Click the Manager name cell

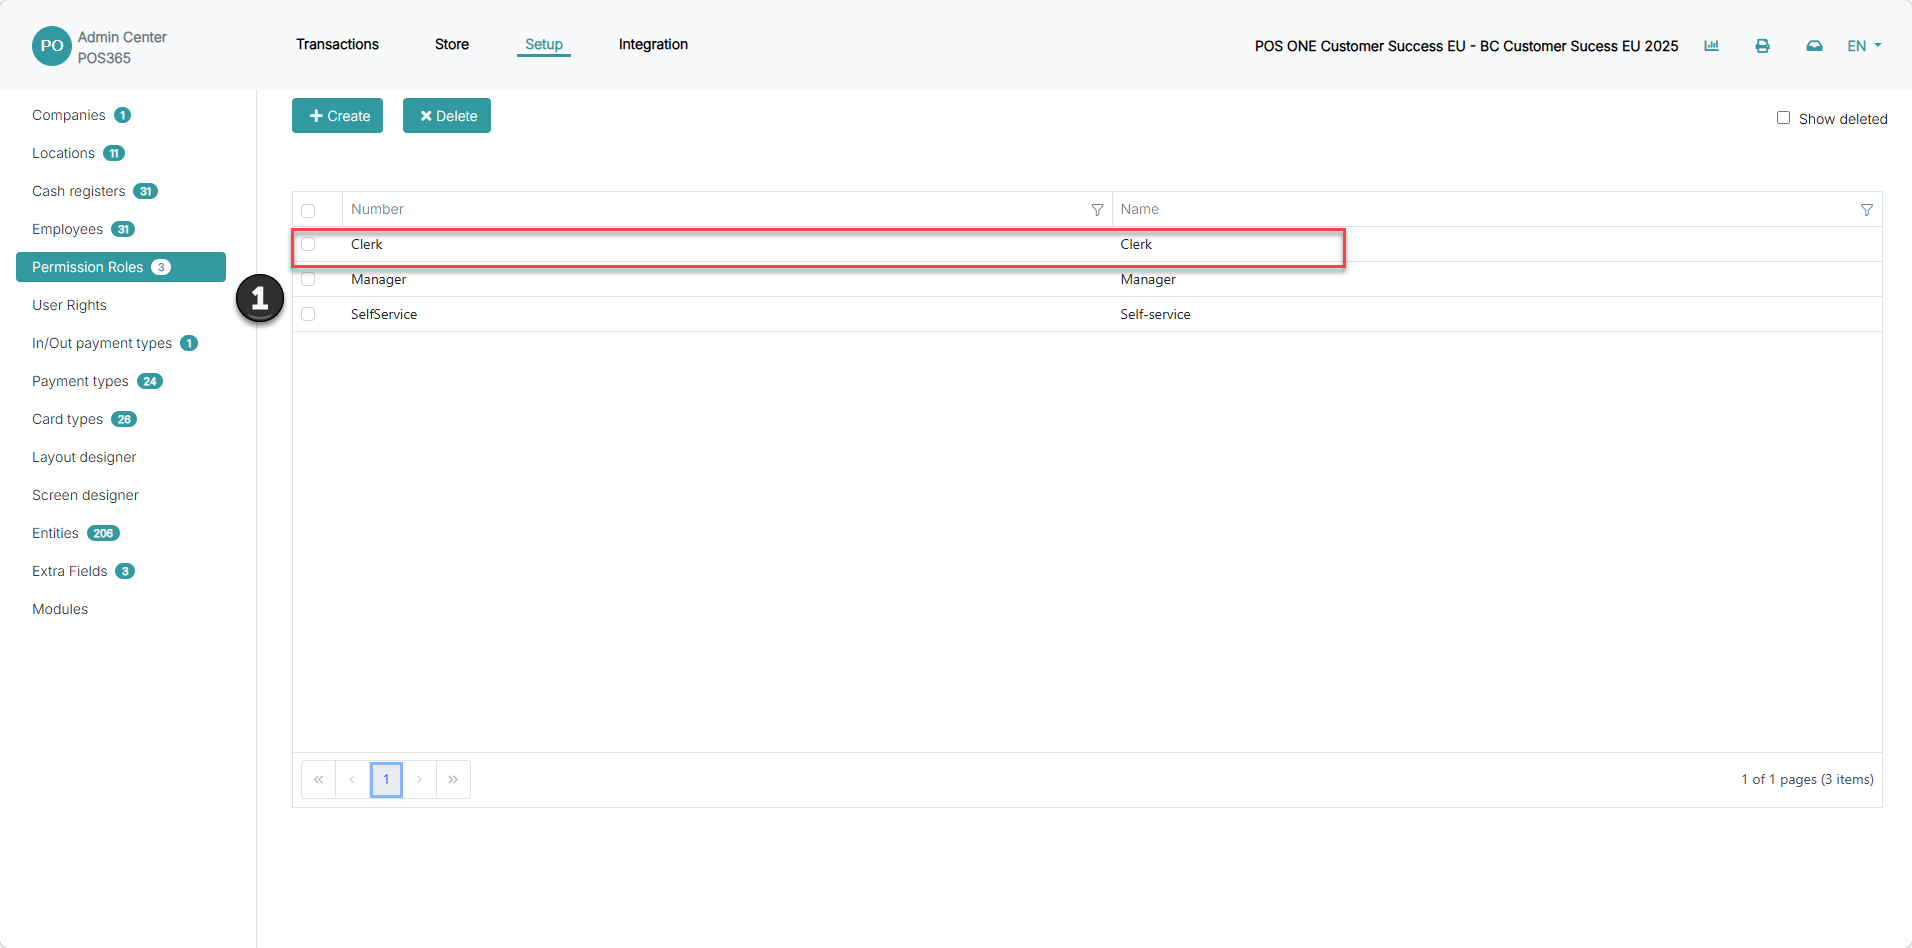[x=1147, y=279]
